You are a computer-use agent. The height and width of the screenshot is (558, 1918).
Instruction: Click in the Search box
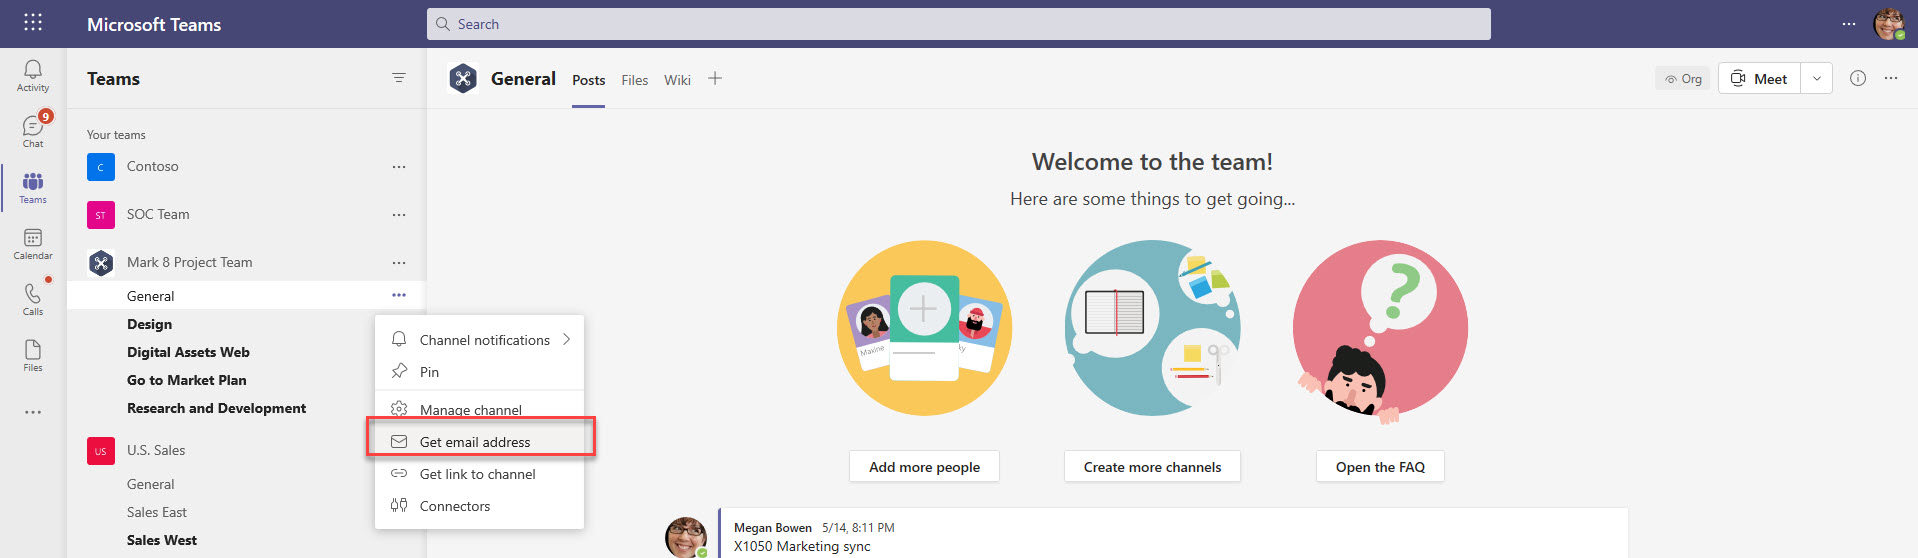click(958, 24)
